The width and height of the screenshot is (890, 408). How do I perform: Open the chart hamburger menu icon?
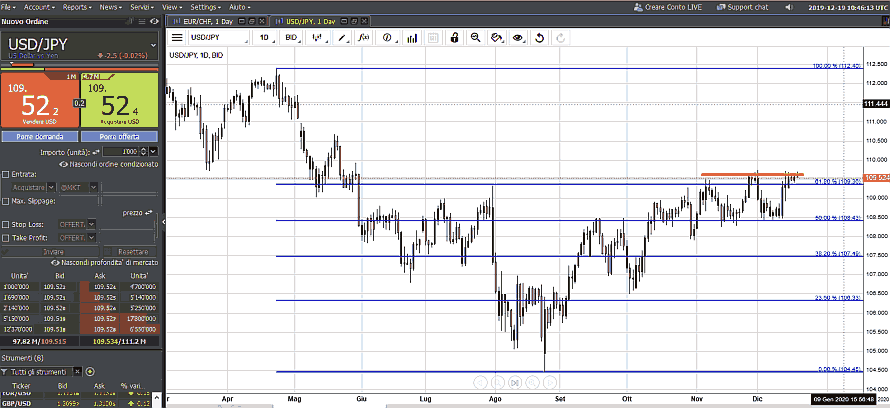(177, 37)
